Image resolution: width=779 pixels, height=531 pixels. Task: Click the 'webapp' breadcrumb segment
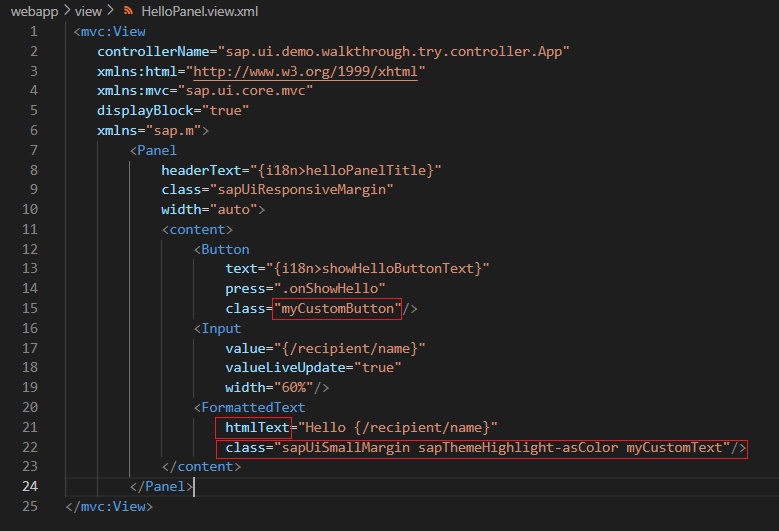[x=34, y=11]
